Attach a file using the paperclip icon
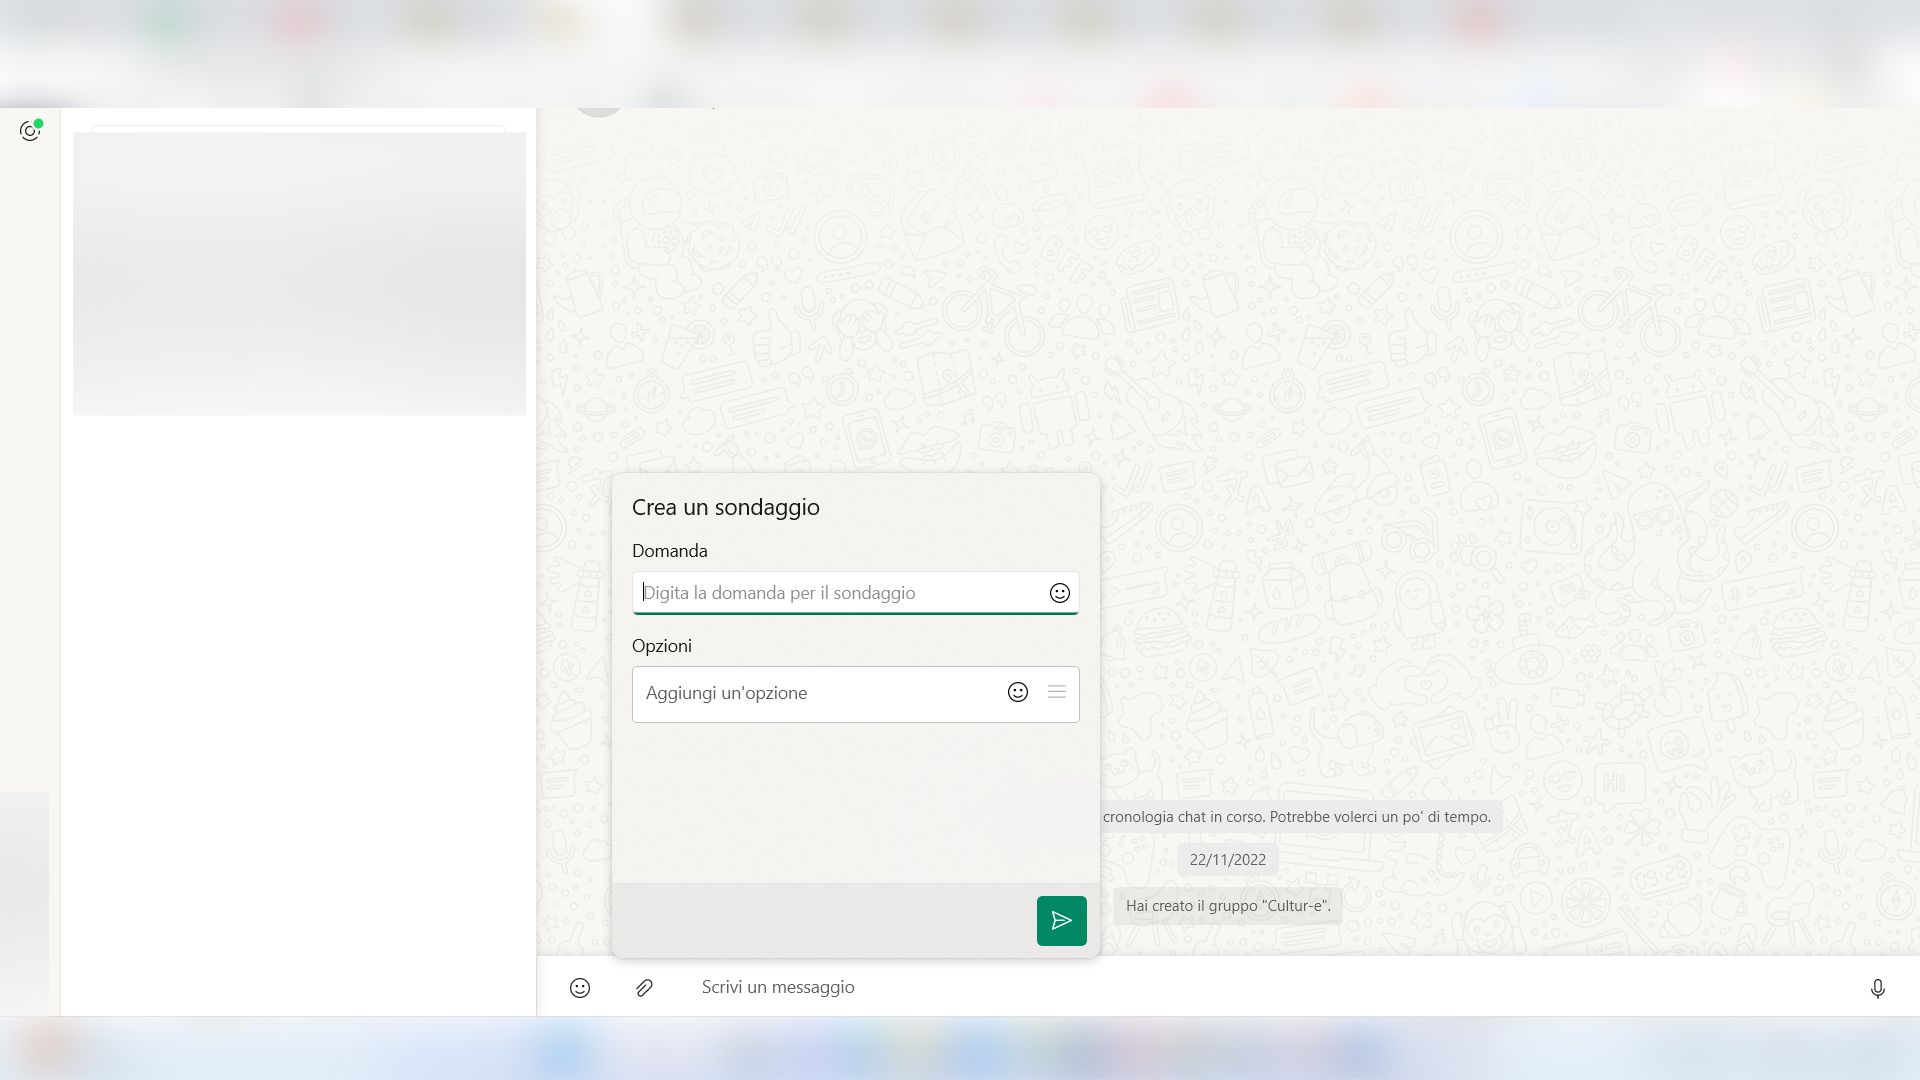This screenshot has height=1080, width=1920. [x=643, y=988]
